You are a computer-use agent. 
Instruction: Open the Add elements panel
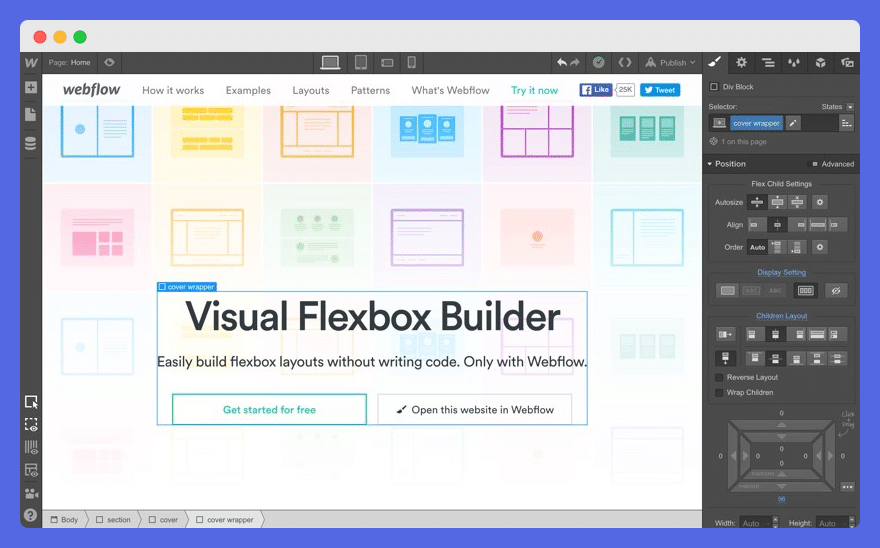click(x=31, y=87)
